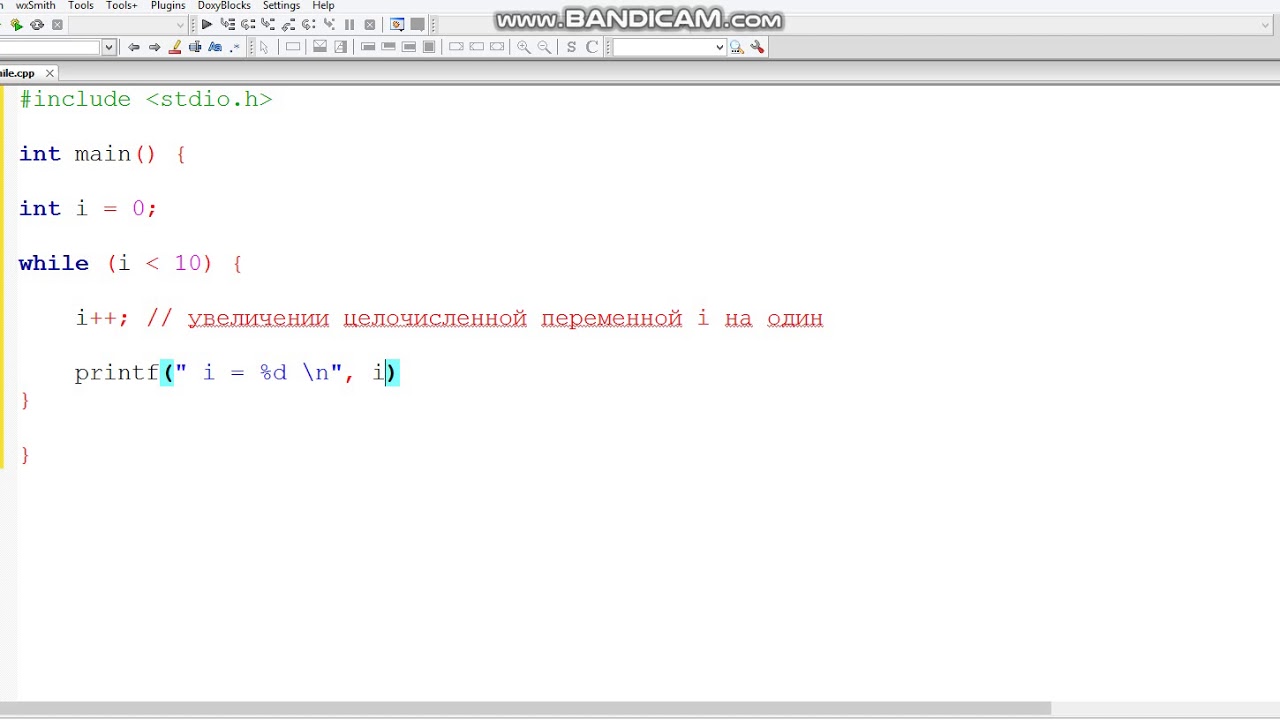Click the Step out debugger icon
The height and width of the screenshot is (720, 1280).
(288, 24)
